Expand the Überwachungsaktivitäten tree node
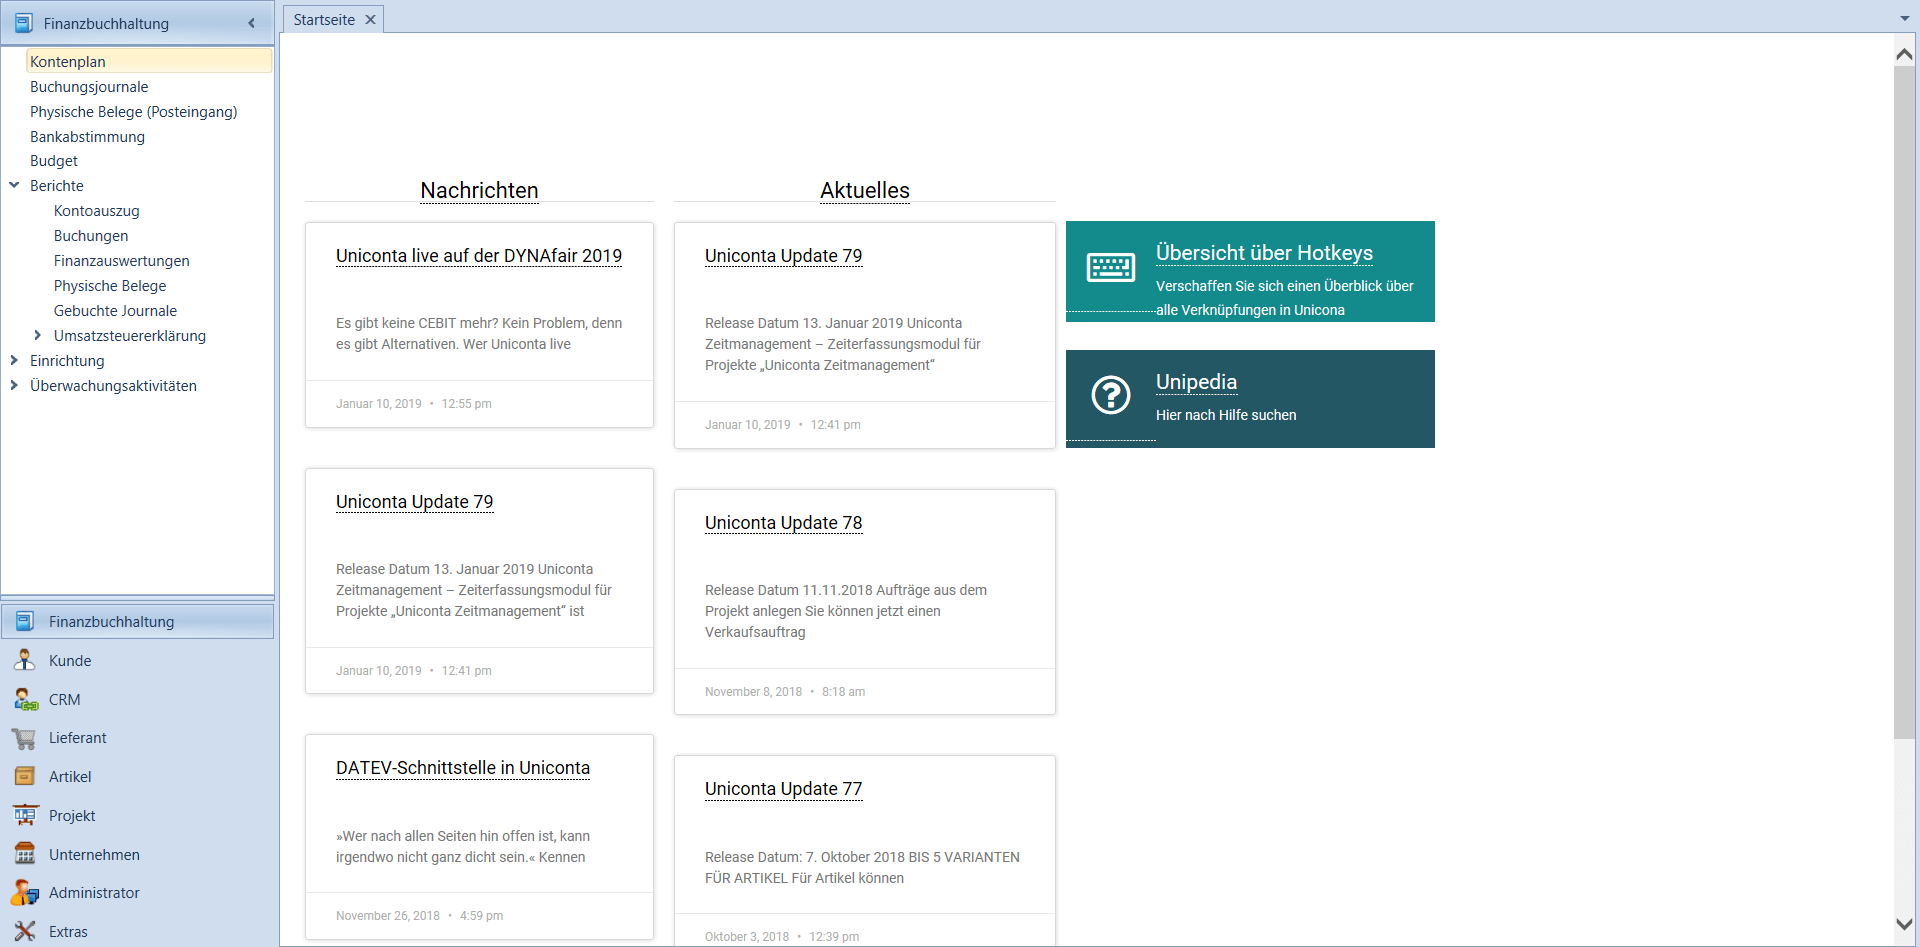 (x=14, y=385)
